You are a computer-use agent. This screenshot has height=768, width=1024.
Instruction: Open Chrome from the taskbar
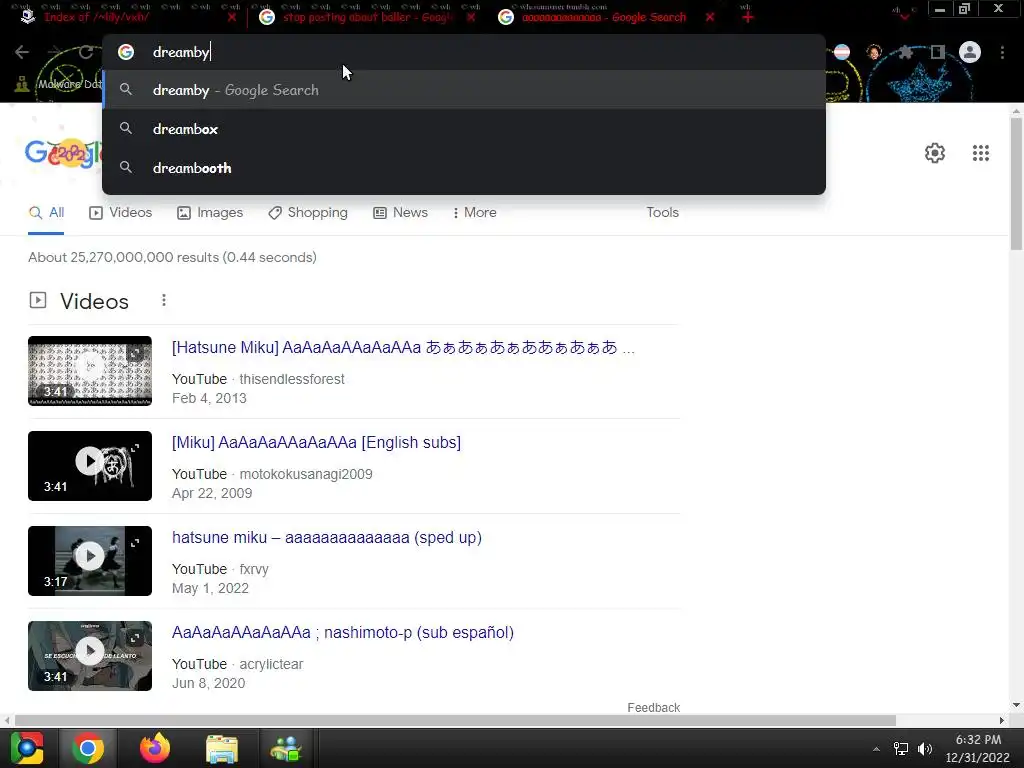pyautogui.click(x=88, y=748)
